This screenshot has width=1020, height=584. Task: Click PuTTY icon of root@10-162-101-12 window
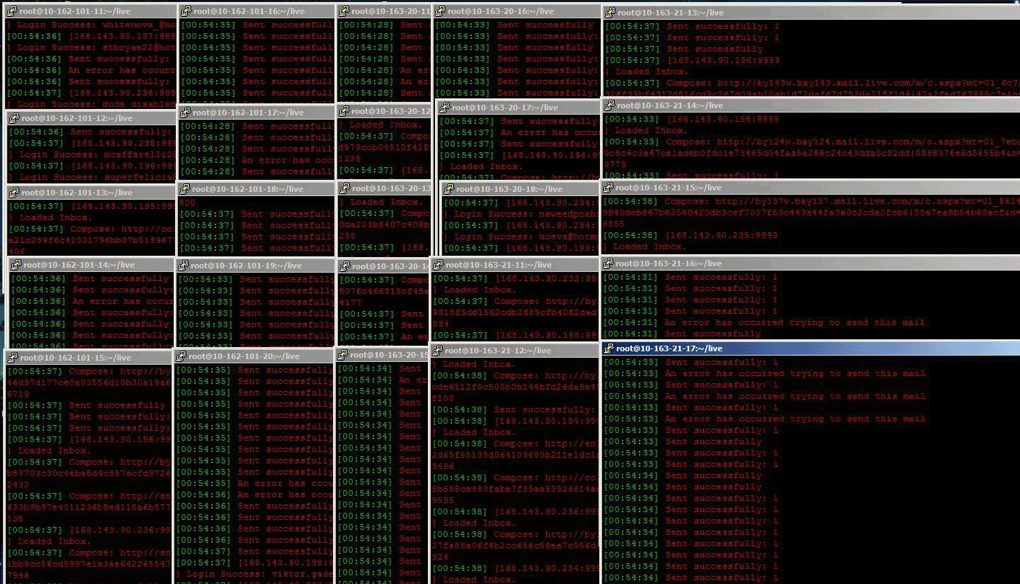(14, 118)
